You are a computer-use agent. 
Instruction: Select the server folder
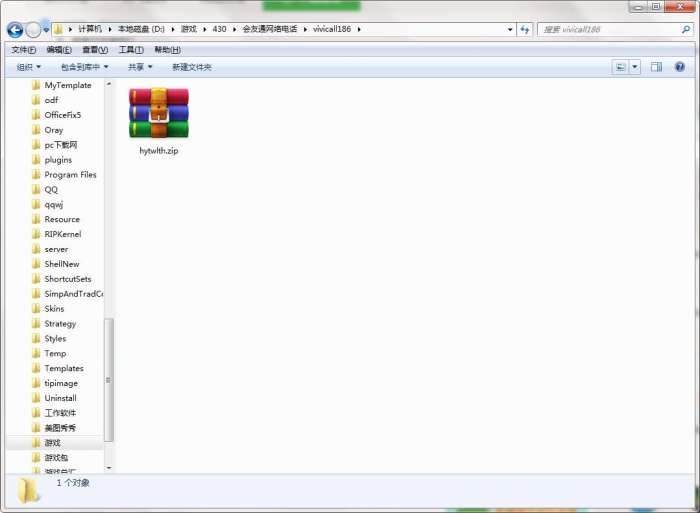[x=56, y=249]
